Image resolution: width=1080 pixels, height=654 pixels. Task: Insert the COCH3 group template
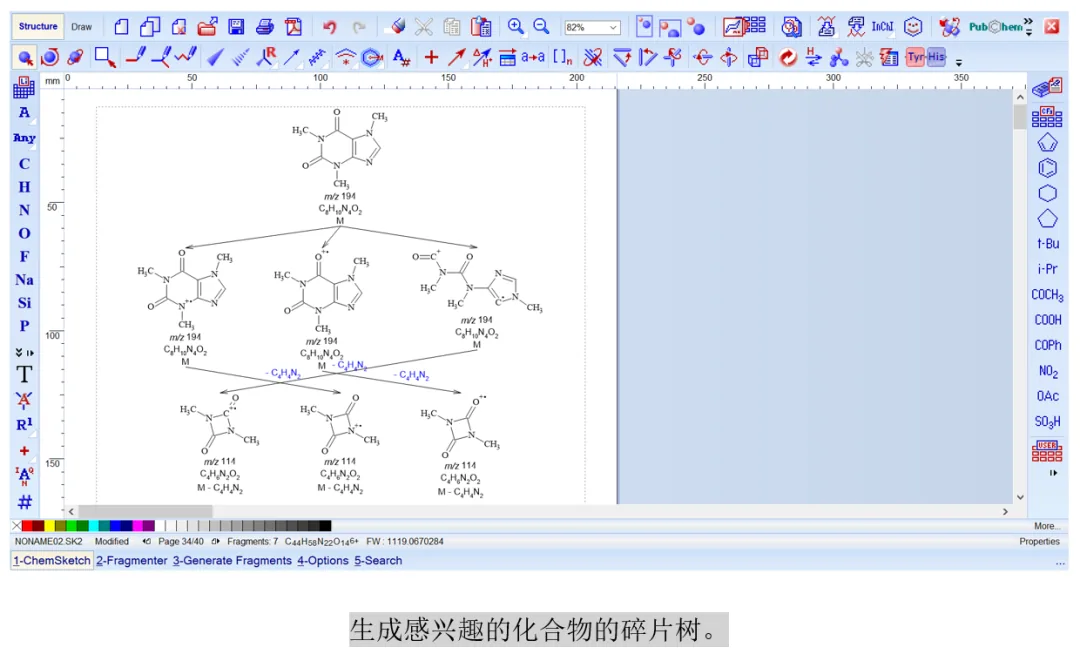[x=1048, y=295]
